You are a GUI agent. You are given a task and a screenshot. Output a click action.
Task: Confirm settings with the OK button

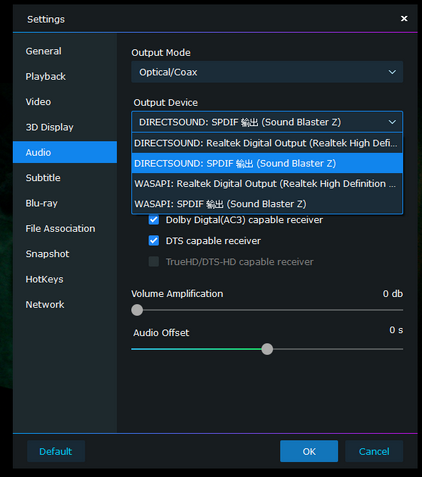309,451
